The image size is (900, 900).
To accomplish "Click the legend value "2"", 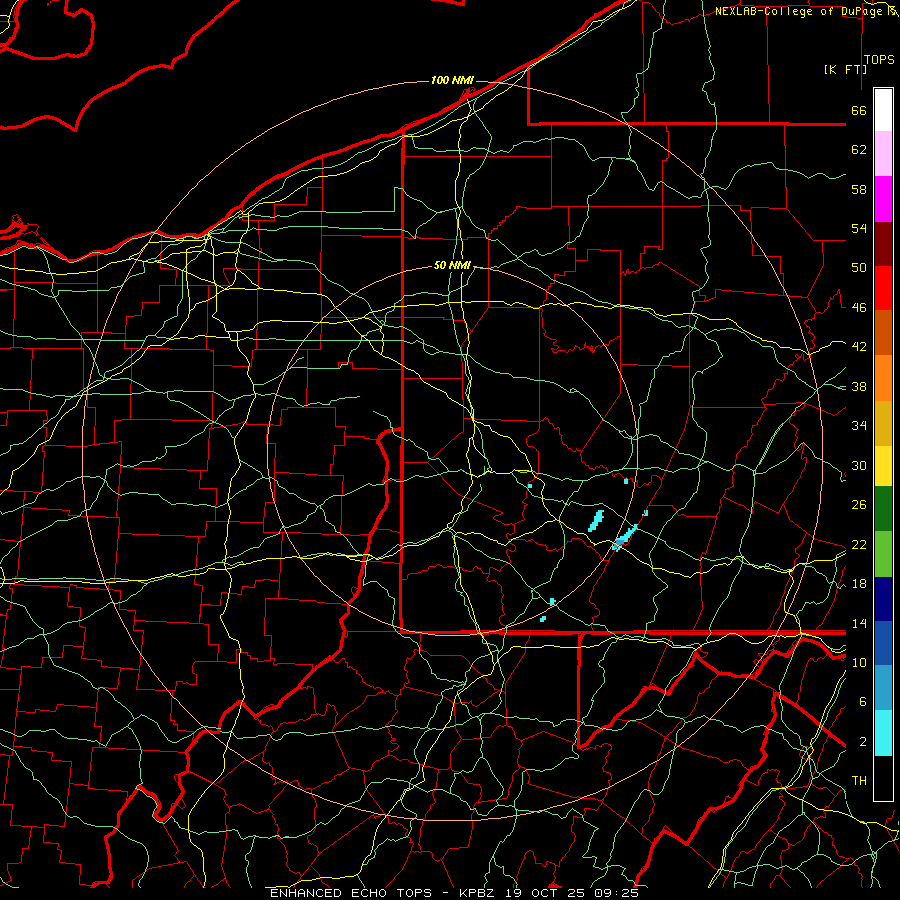I will point(863,742).
